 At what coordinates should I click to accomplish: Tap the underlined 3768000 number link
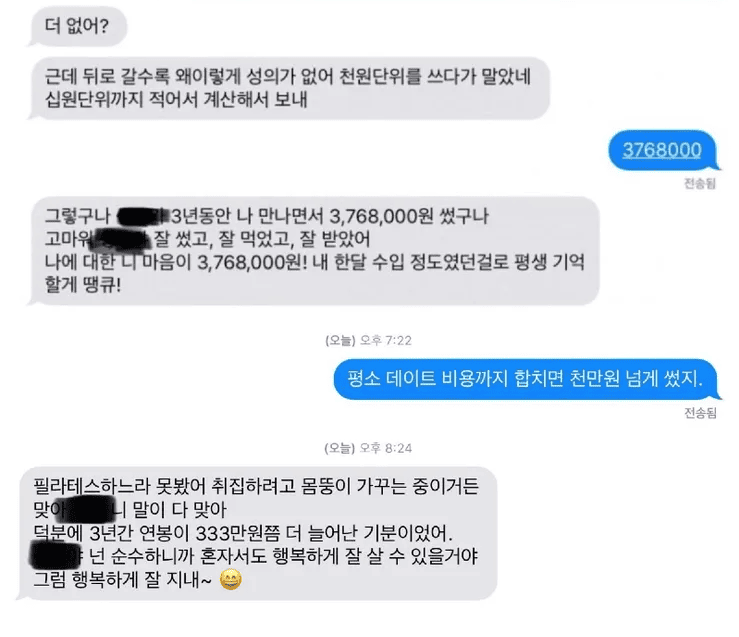(662, 150)
